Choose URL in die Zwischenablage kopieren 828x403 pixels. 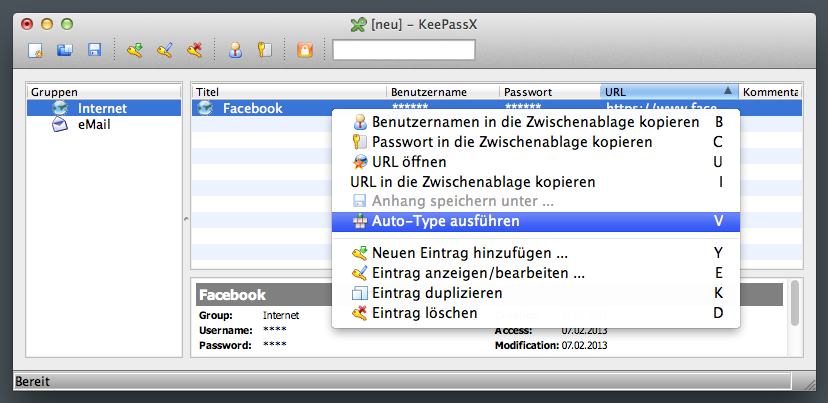tap(536, 182)
